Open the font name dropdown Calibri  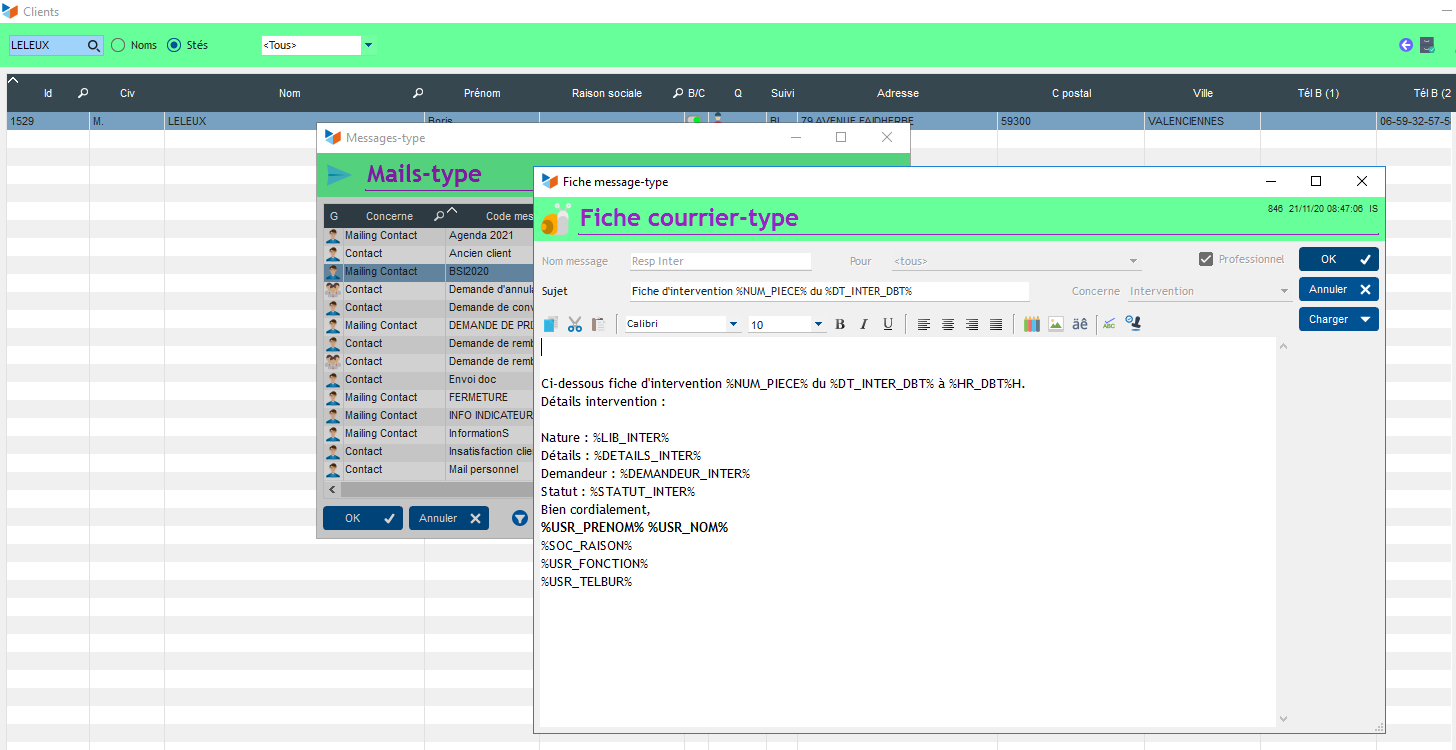(x=733, y=324)
